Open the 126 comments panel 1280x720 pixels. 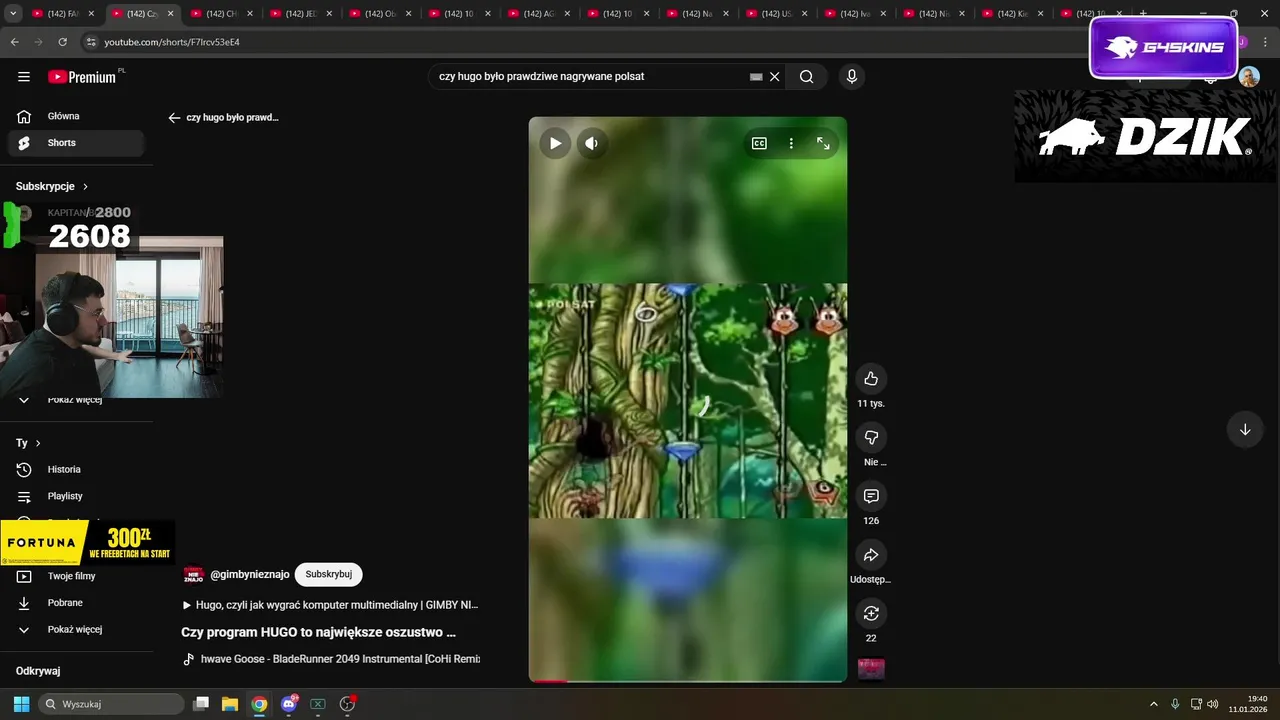point(871,496)
